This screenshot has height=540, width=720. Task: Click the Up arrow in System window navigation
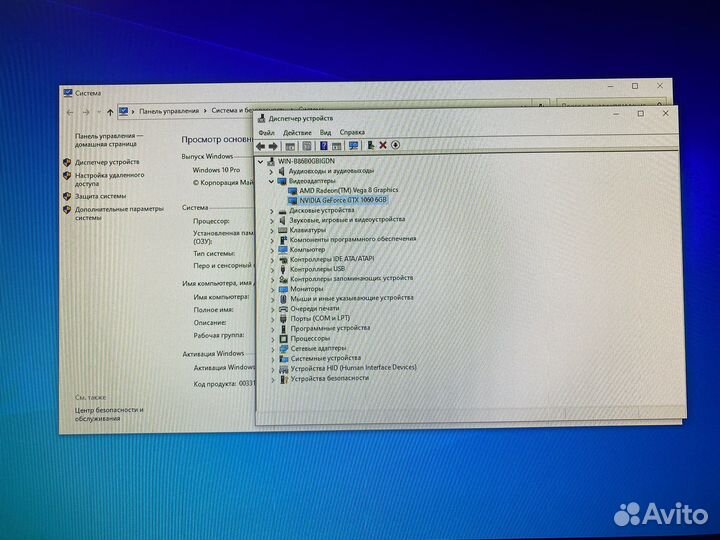pyautogui.click(x=110, y=112)
